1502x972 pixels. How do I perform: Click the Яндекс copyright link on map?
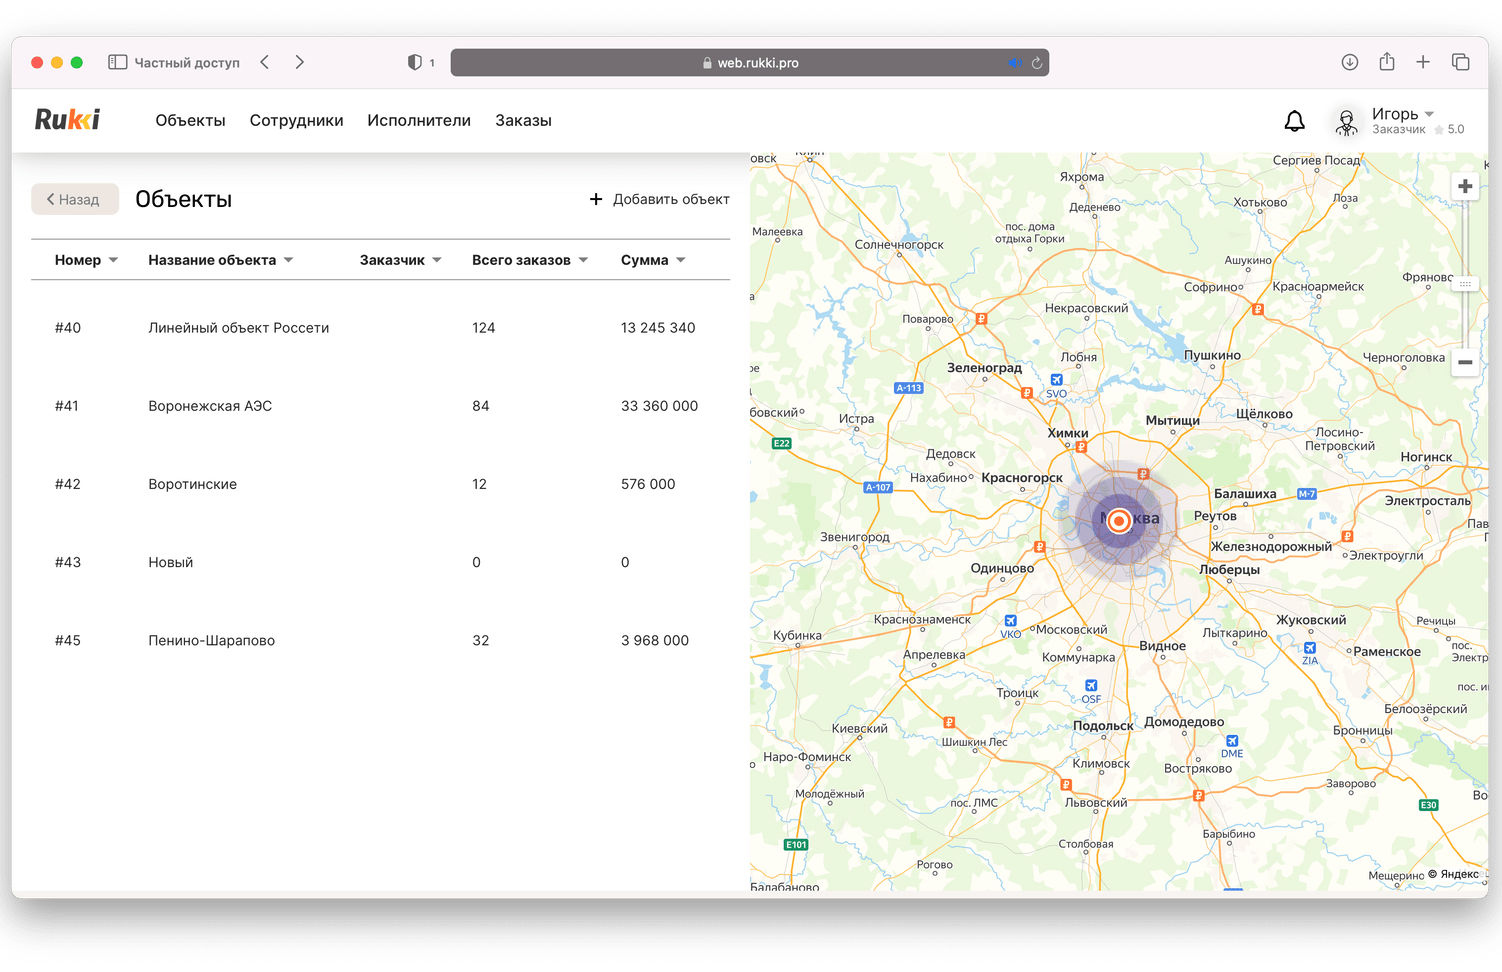click(1459, 874)
